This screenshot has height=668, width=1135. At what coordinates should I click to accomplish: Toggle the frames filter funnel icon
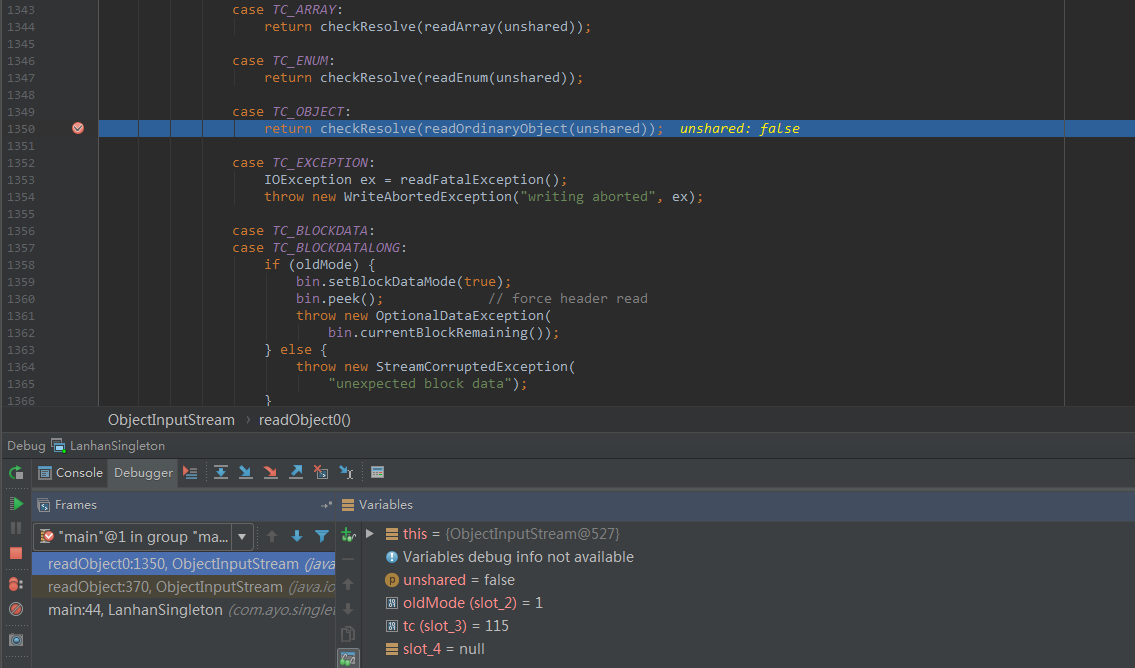point(322,537)
